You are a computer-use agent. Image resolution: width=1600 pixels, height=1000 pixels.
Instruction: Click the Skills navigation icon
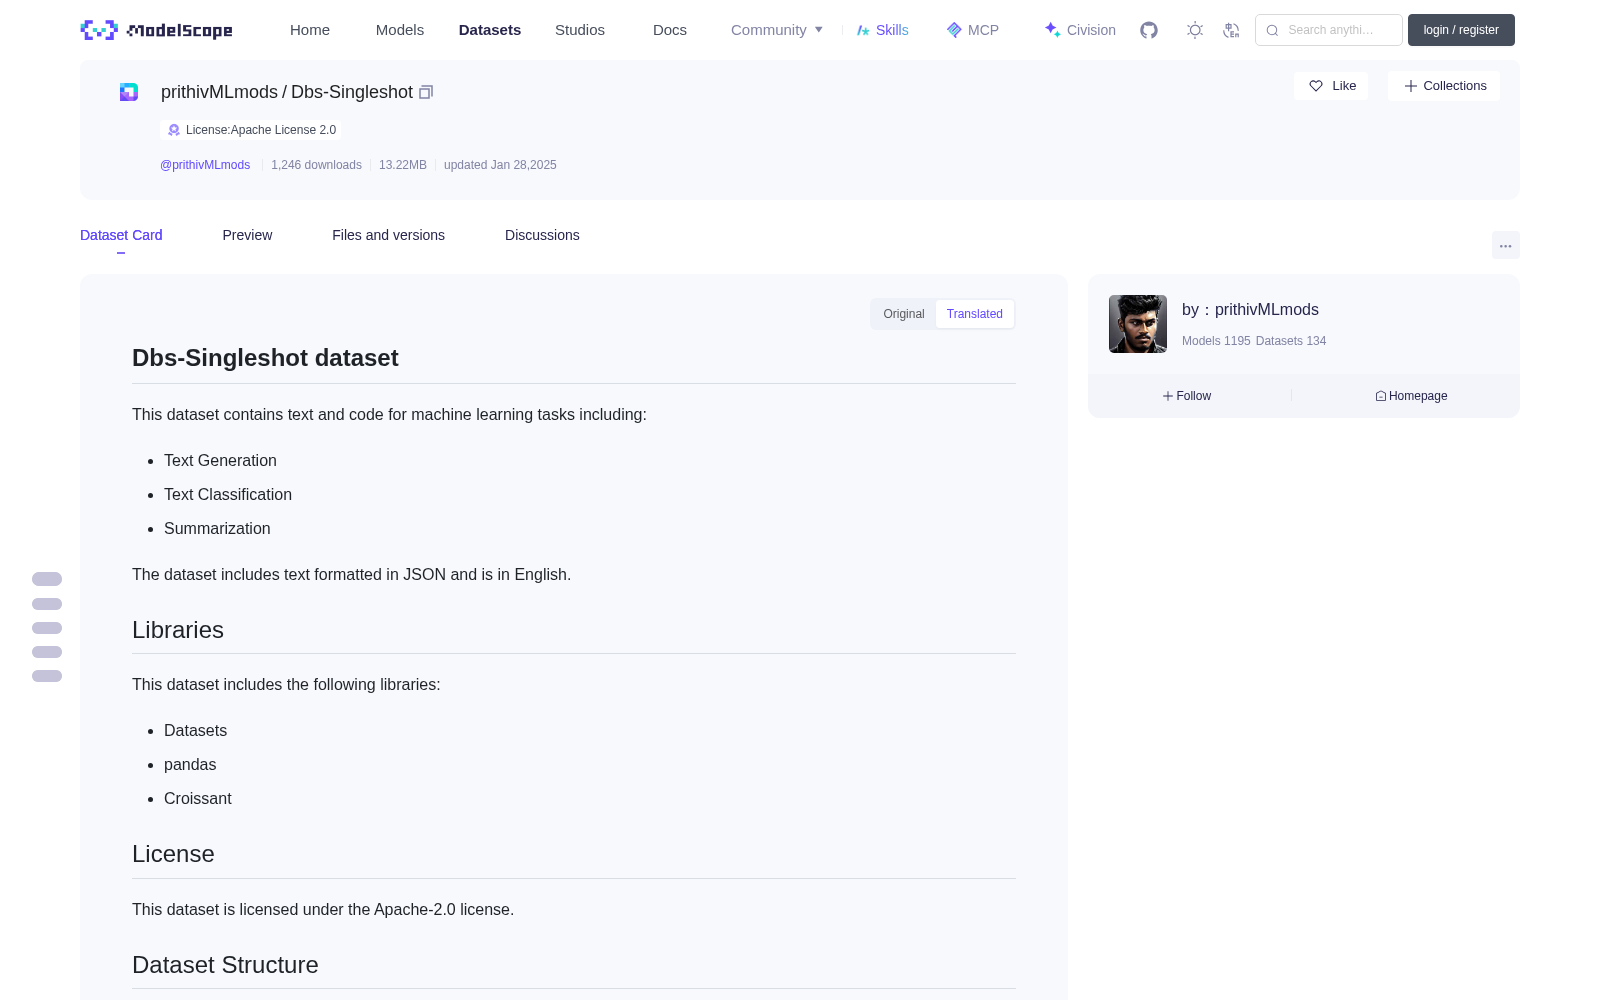point(863,30)
